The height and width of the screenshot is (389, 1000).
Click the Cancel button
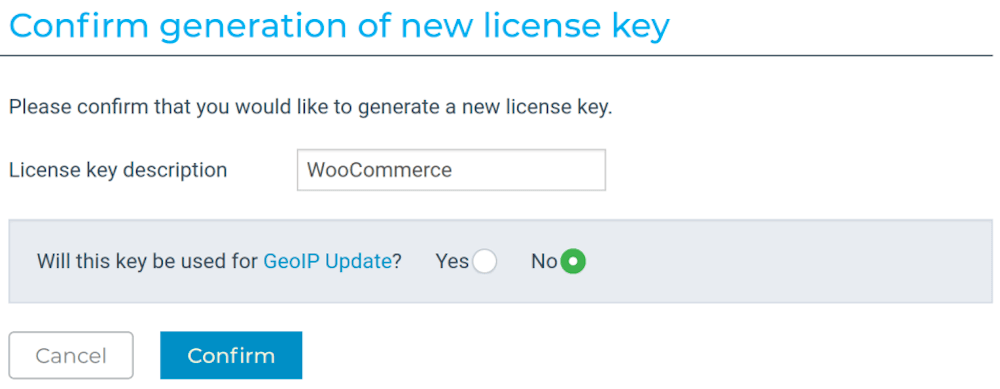(71, 355)
